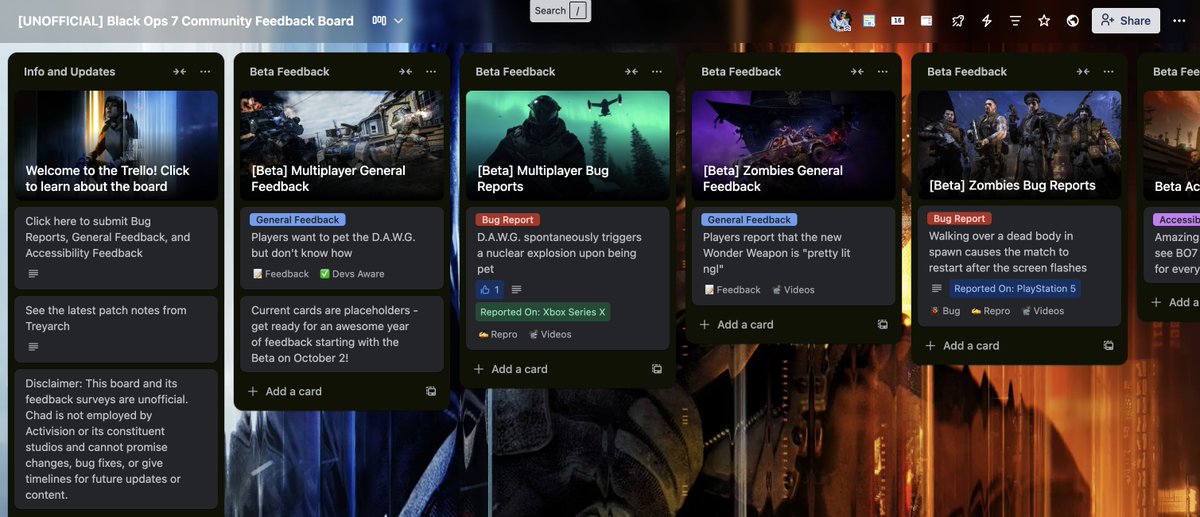Open the Disclaimer card
This screenshot has width=1200, height=517.
pyautogui.click(x=116, y=439)
